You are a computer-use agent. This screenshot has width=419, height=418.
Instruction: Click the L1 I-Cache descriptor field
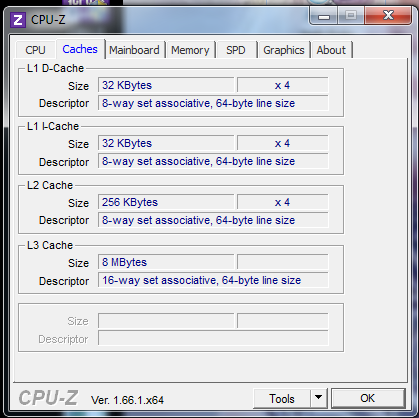click(213, 161)
